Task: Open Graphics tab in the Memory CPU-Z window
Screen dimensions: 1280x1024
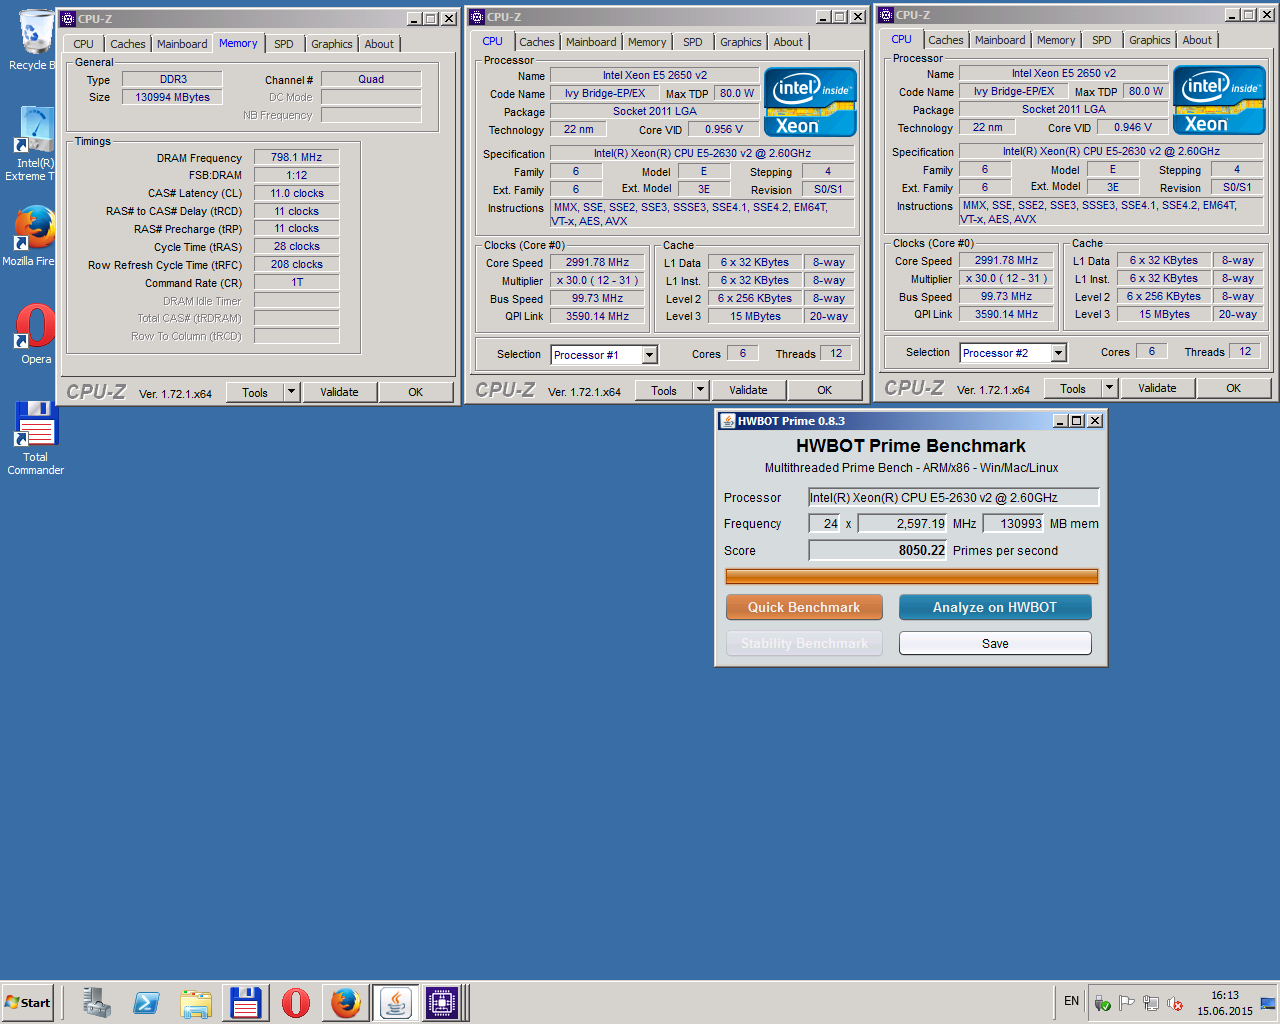Action: coord(331,44)
